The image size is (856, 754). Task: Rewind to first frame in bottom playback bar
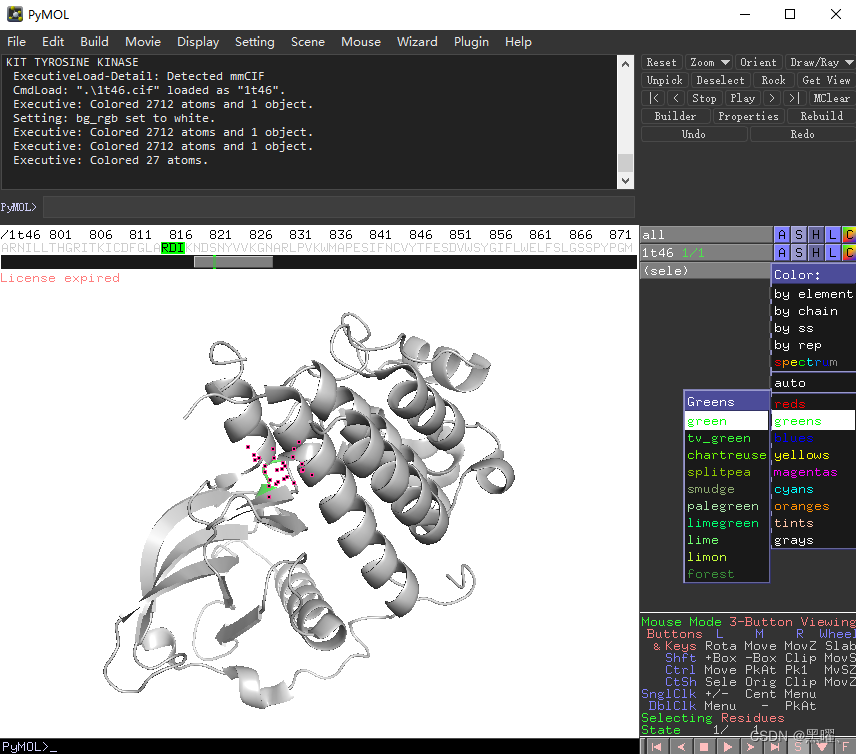click(x=657, y=746)
